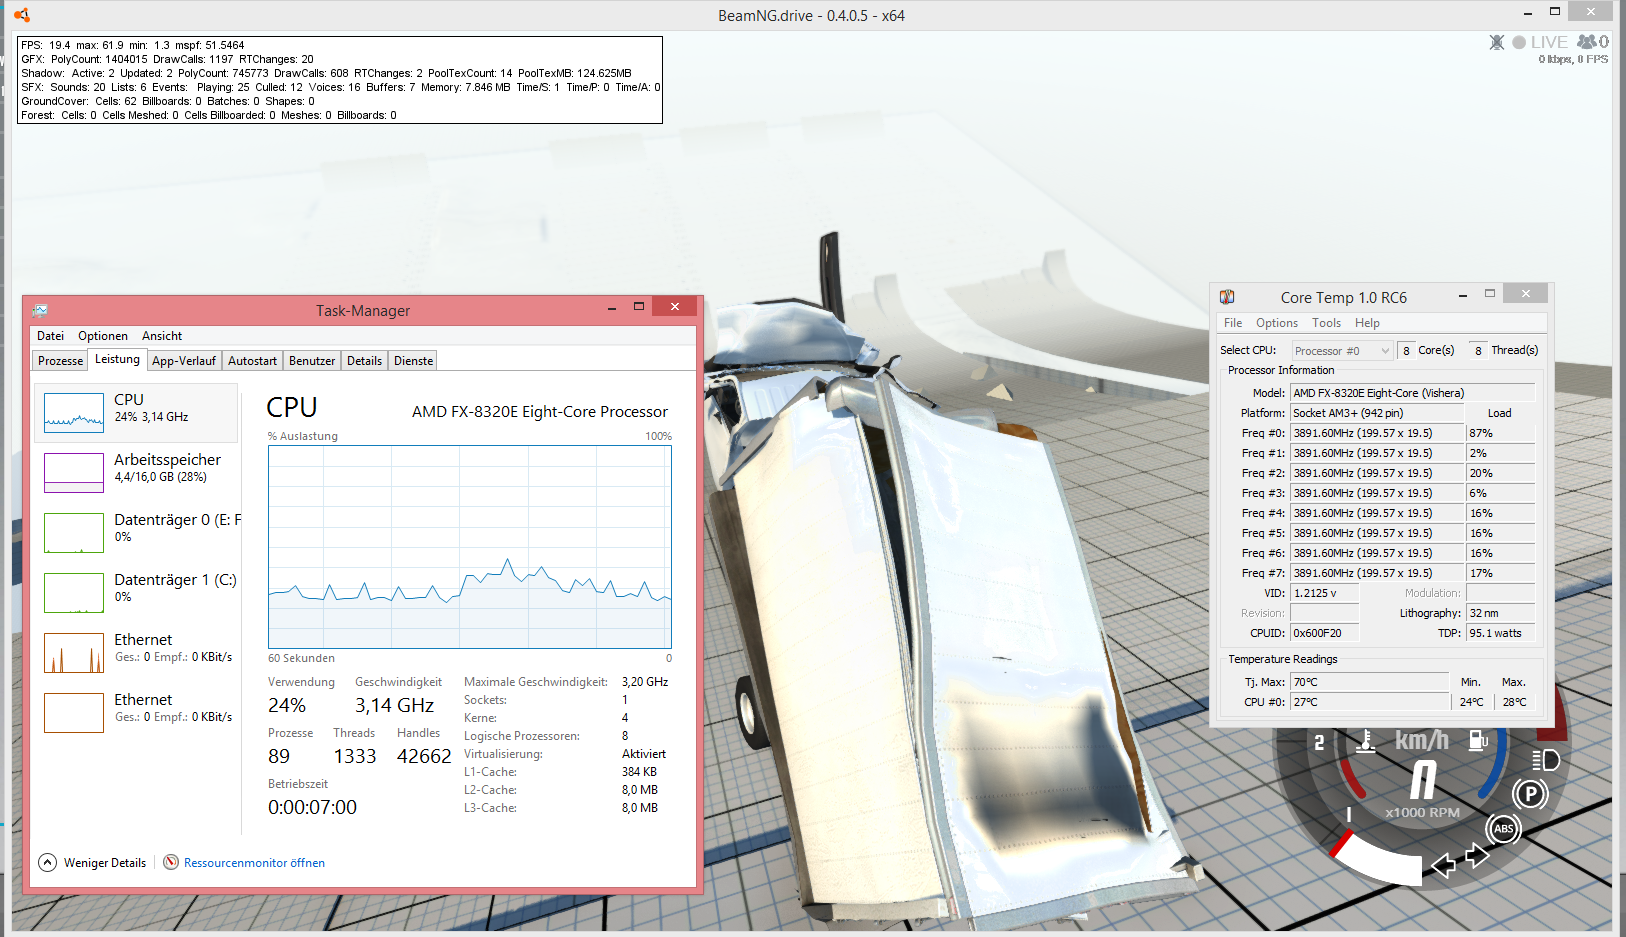
Task: Open the Tools menu in Core Temp
Action: 1326,323
